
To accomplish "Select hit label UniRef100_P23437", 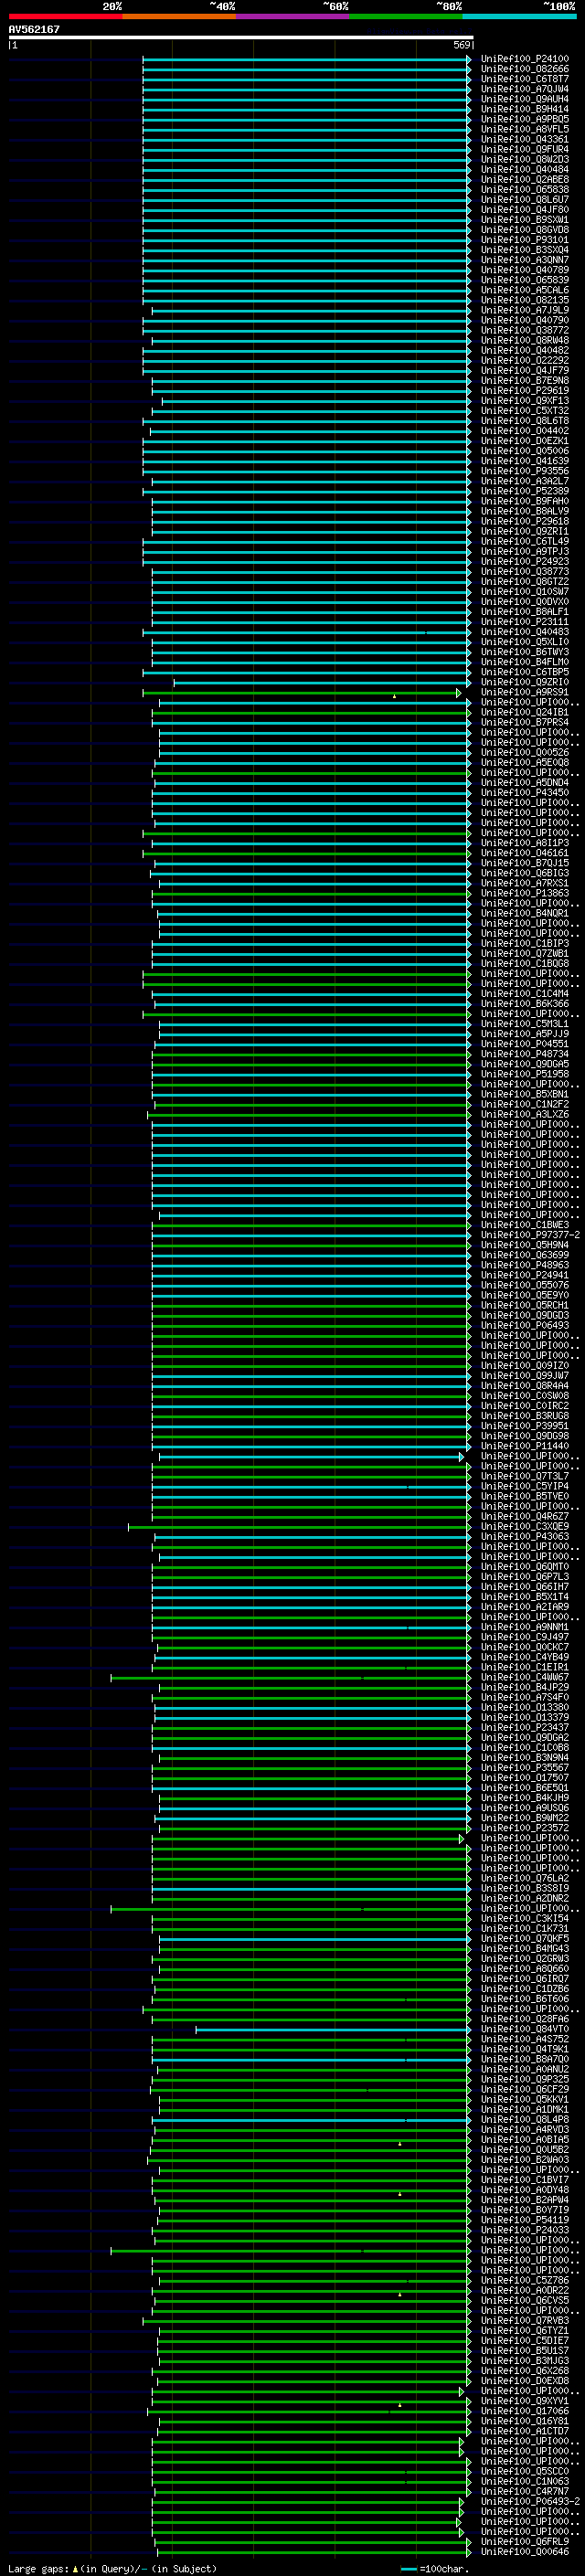I will [x=525, y=1727].
